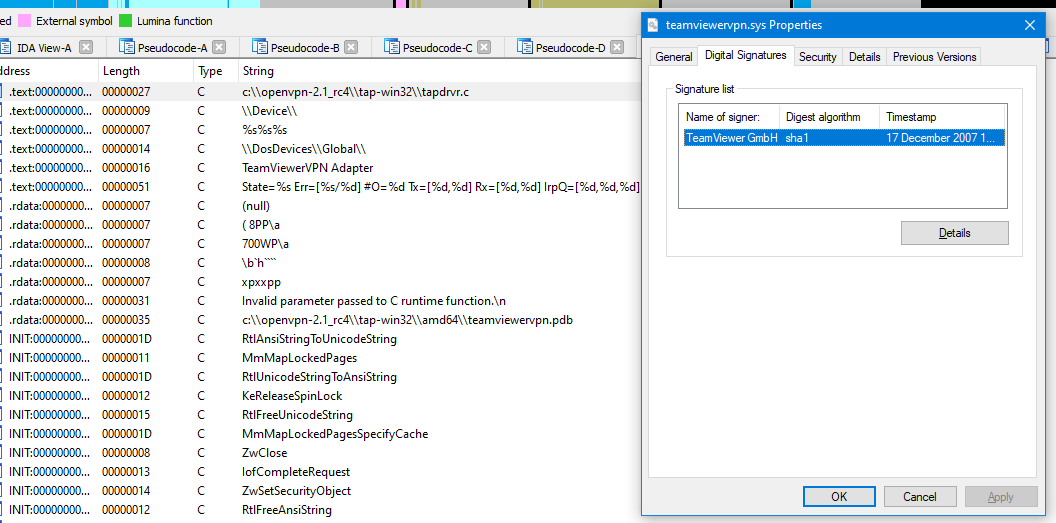This screenshot has width=1056, height=523.
Task: Select the ZwSetSecurityObject string row
Action: pyautogui.click(x=320, y=491)
